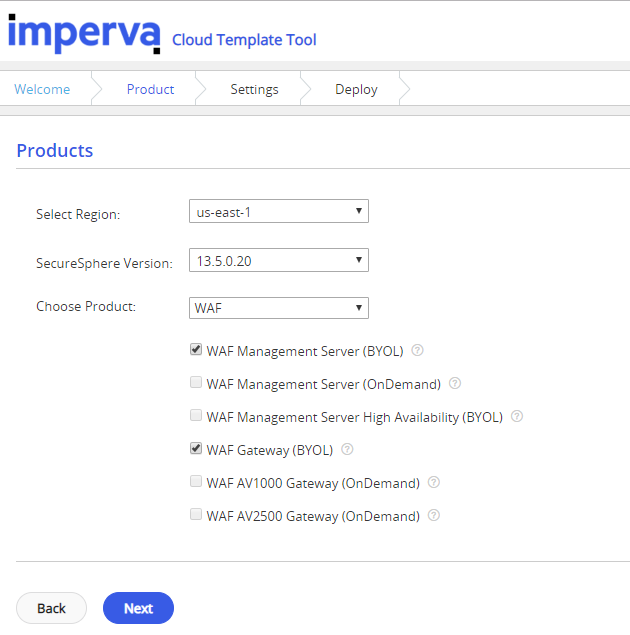Open the Choose Product dropdown
Screen dimensions: 630x635
pyautogui.click(x=279, y=308)
